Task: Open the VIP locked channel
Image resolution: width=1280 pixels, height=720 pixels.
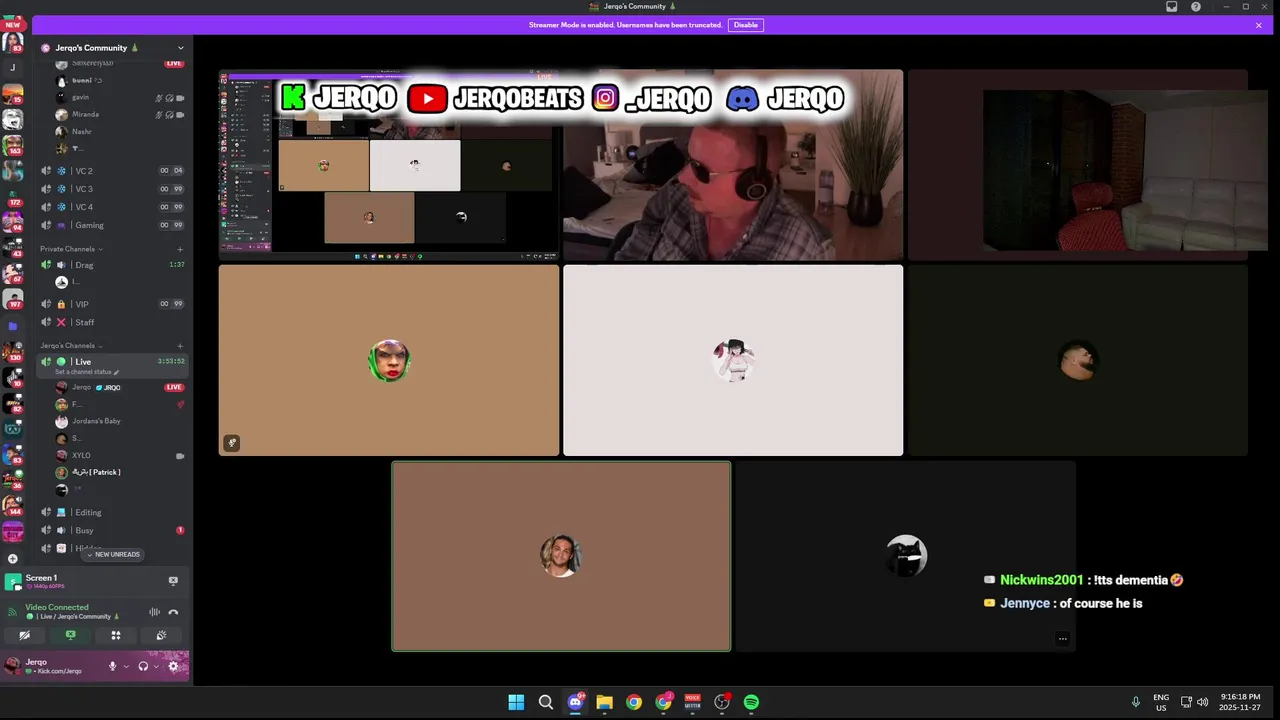Action: 112,304
